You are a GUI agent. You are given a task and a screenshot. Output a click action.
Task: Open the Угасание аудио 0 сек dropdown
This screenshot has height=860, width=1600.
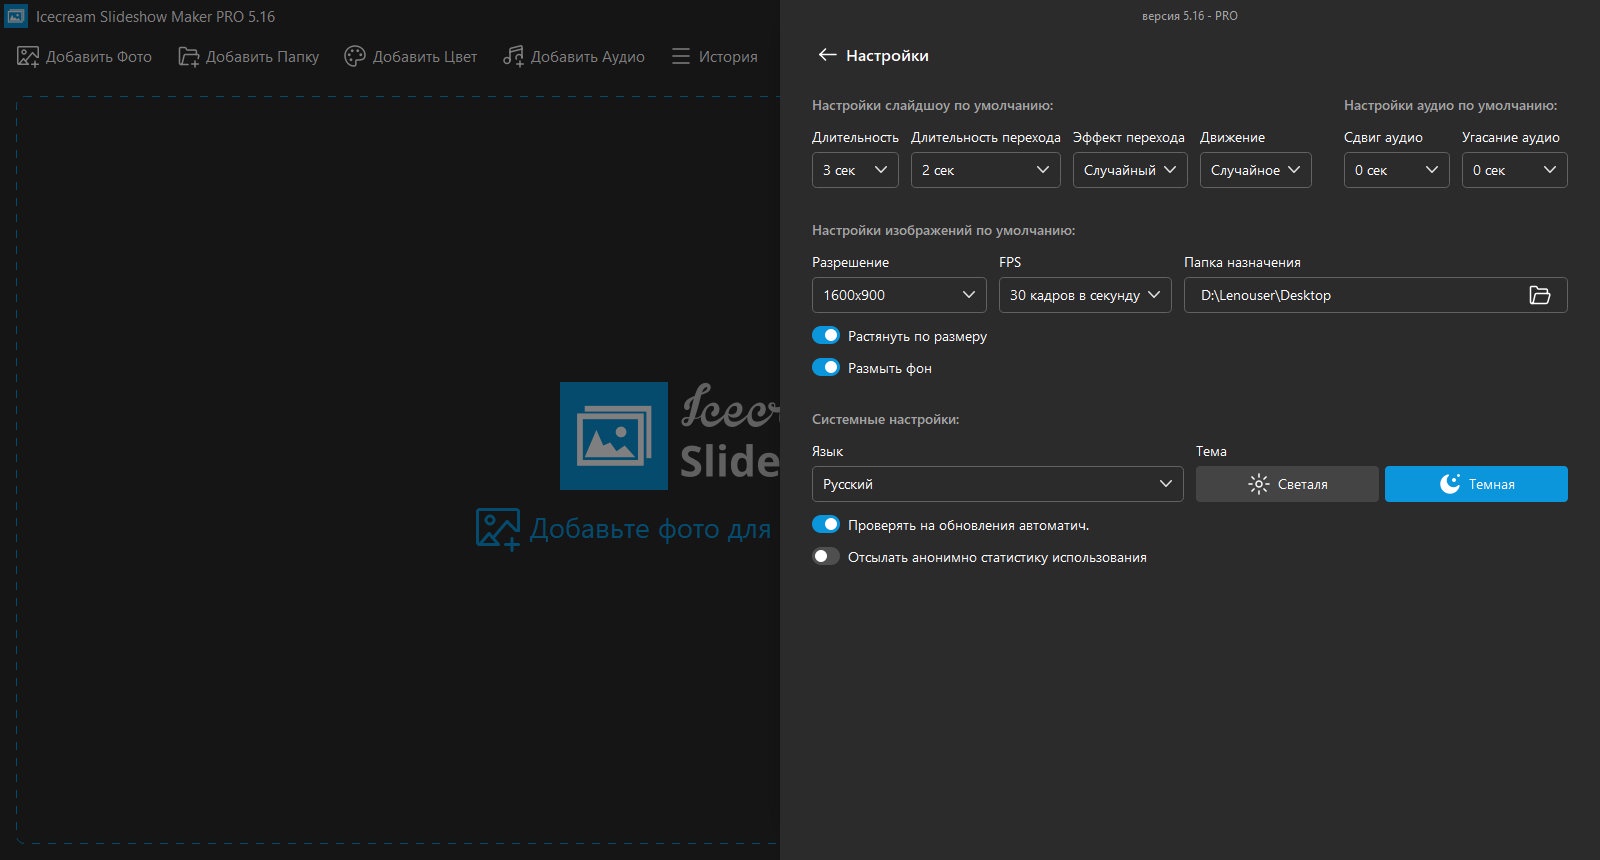(1515, 170)
